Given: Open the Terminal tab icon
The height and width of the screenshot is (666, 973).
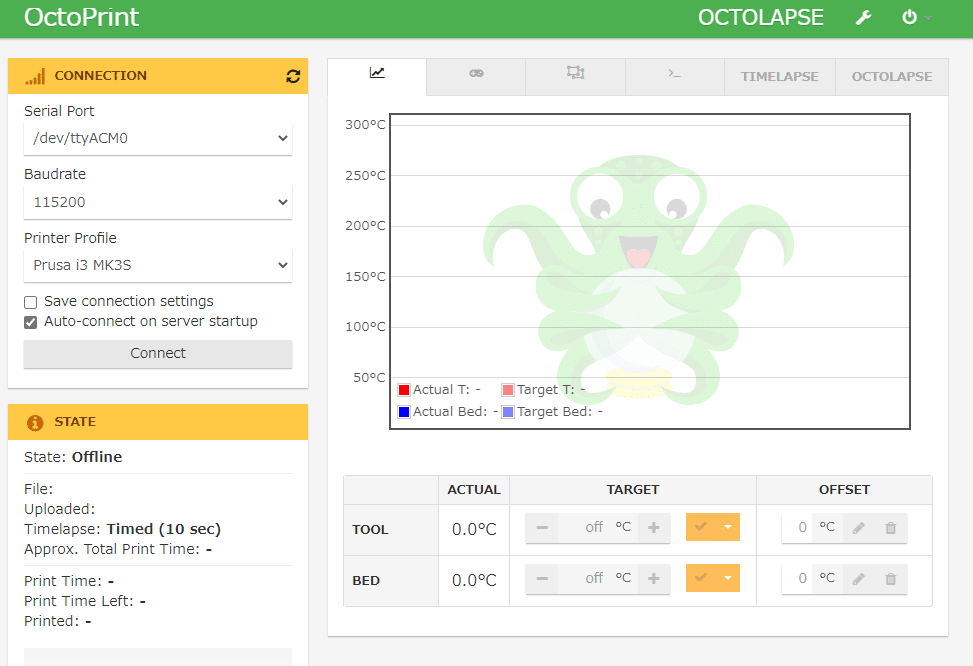Looking at the screenshot, I should (x=675, y=73).
